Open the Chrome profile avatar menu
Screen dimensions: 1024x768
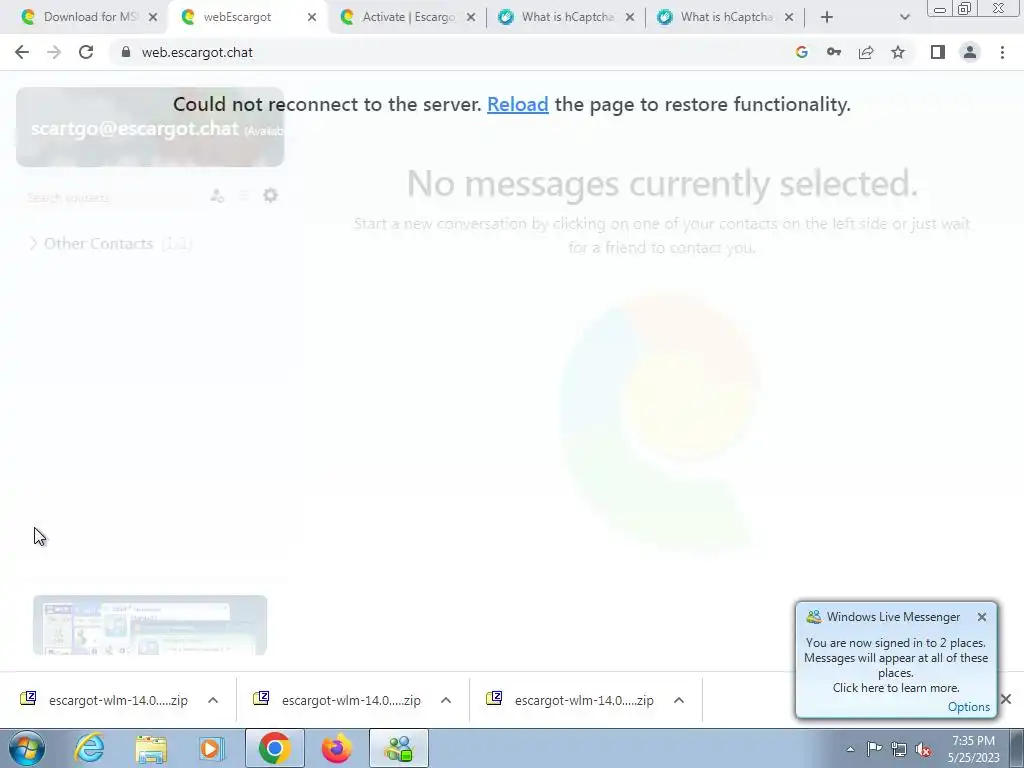coord(970,52)
